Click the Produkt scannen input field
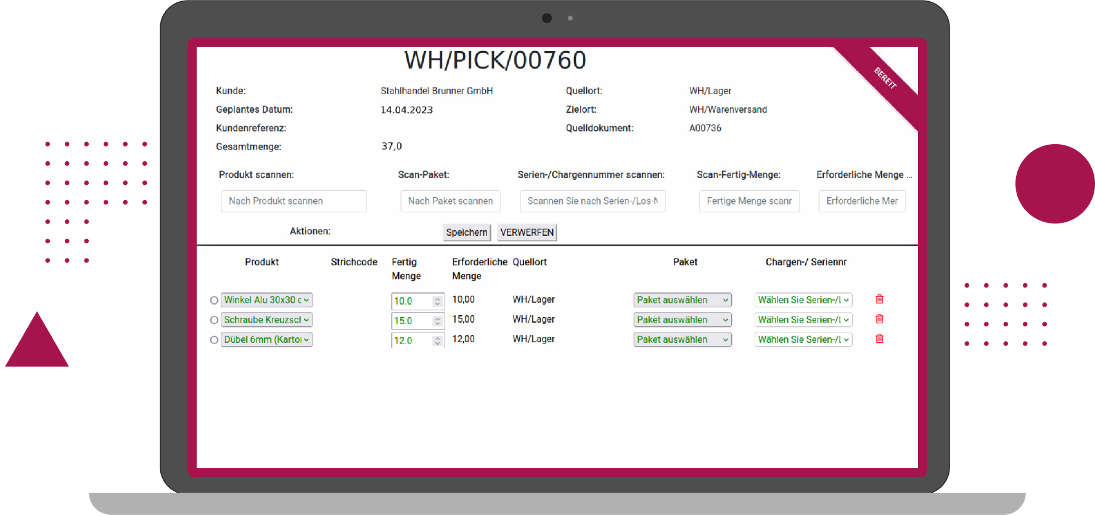 pos(294,201)
